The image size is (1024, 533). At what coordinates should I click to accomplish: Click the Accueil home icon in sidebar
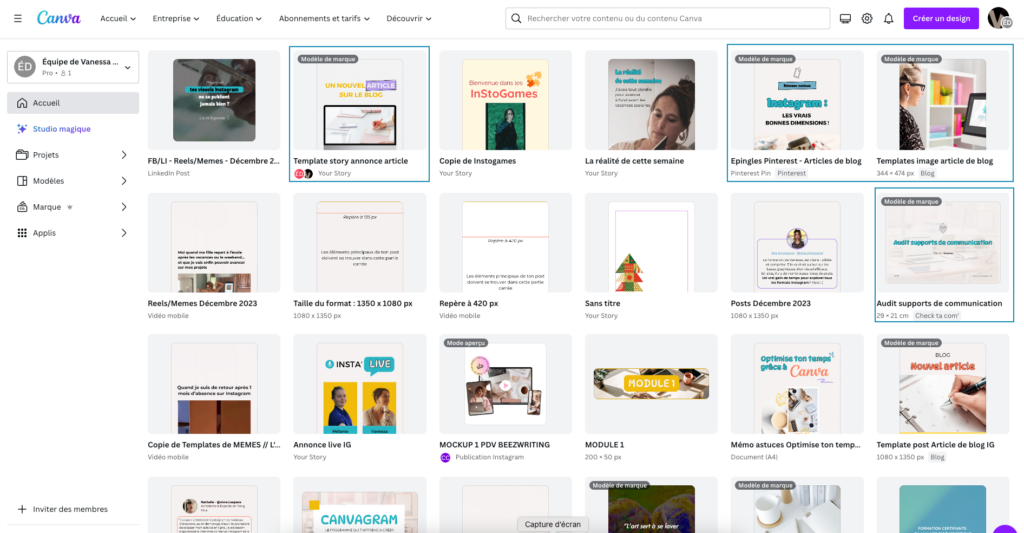(x=22, y=103)
